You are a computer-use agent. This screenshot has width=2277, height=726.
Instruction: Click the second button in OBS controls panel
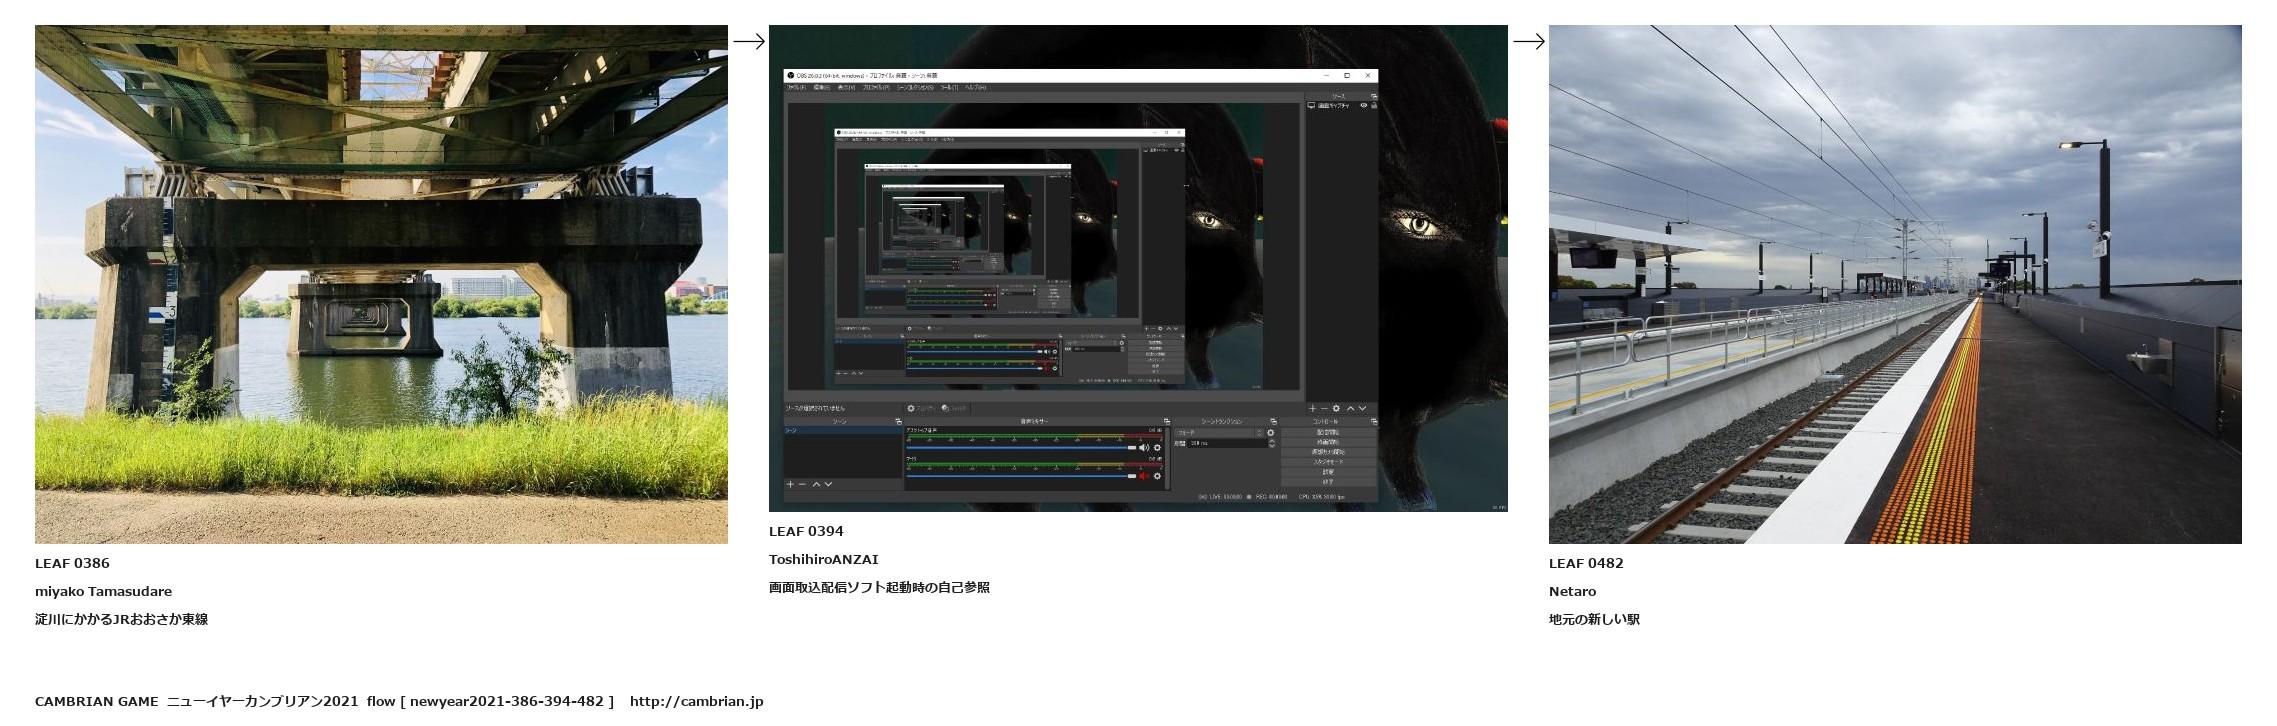coord(1328,442)
